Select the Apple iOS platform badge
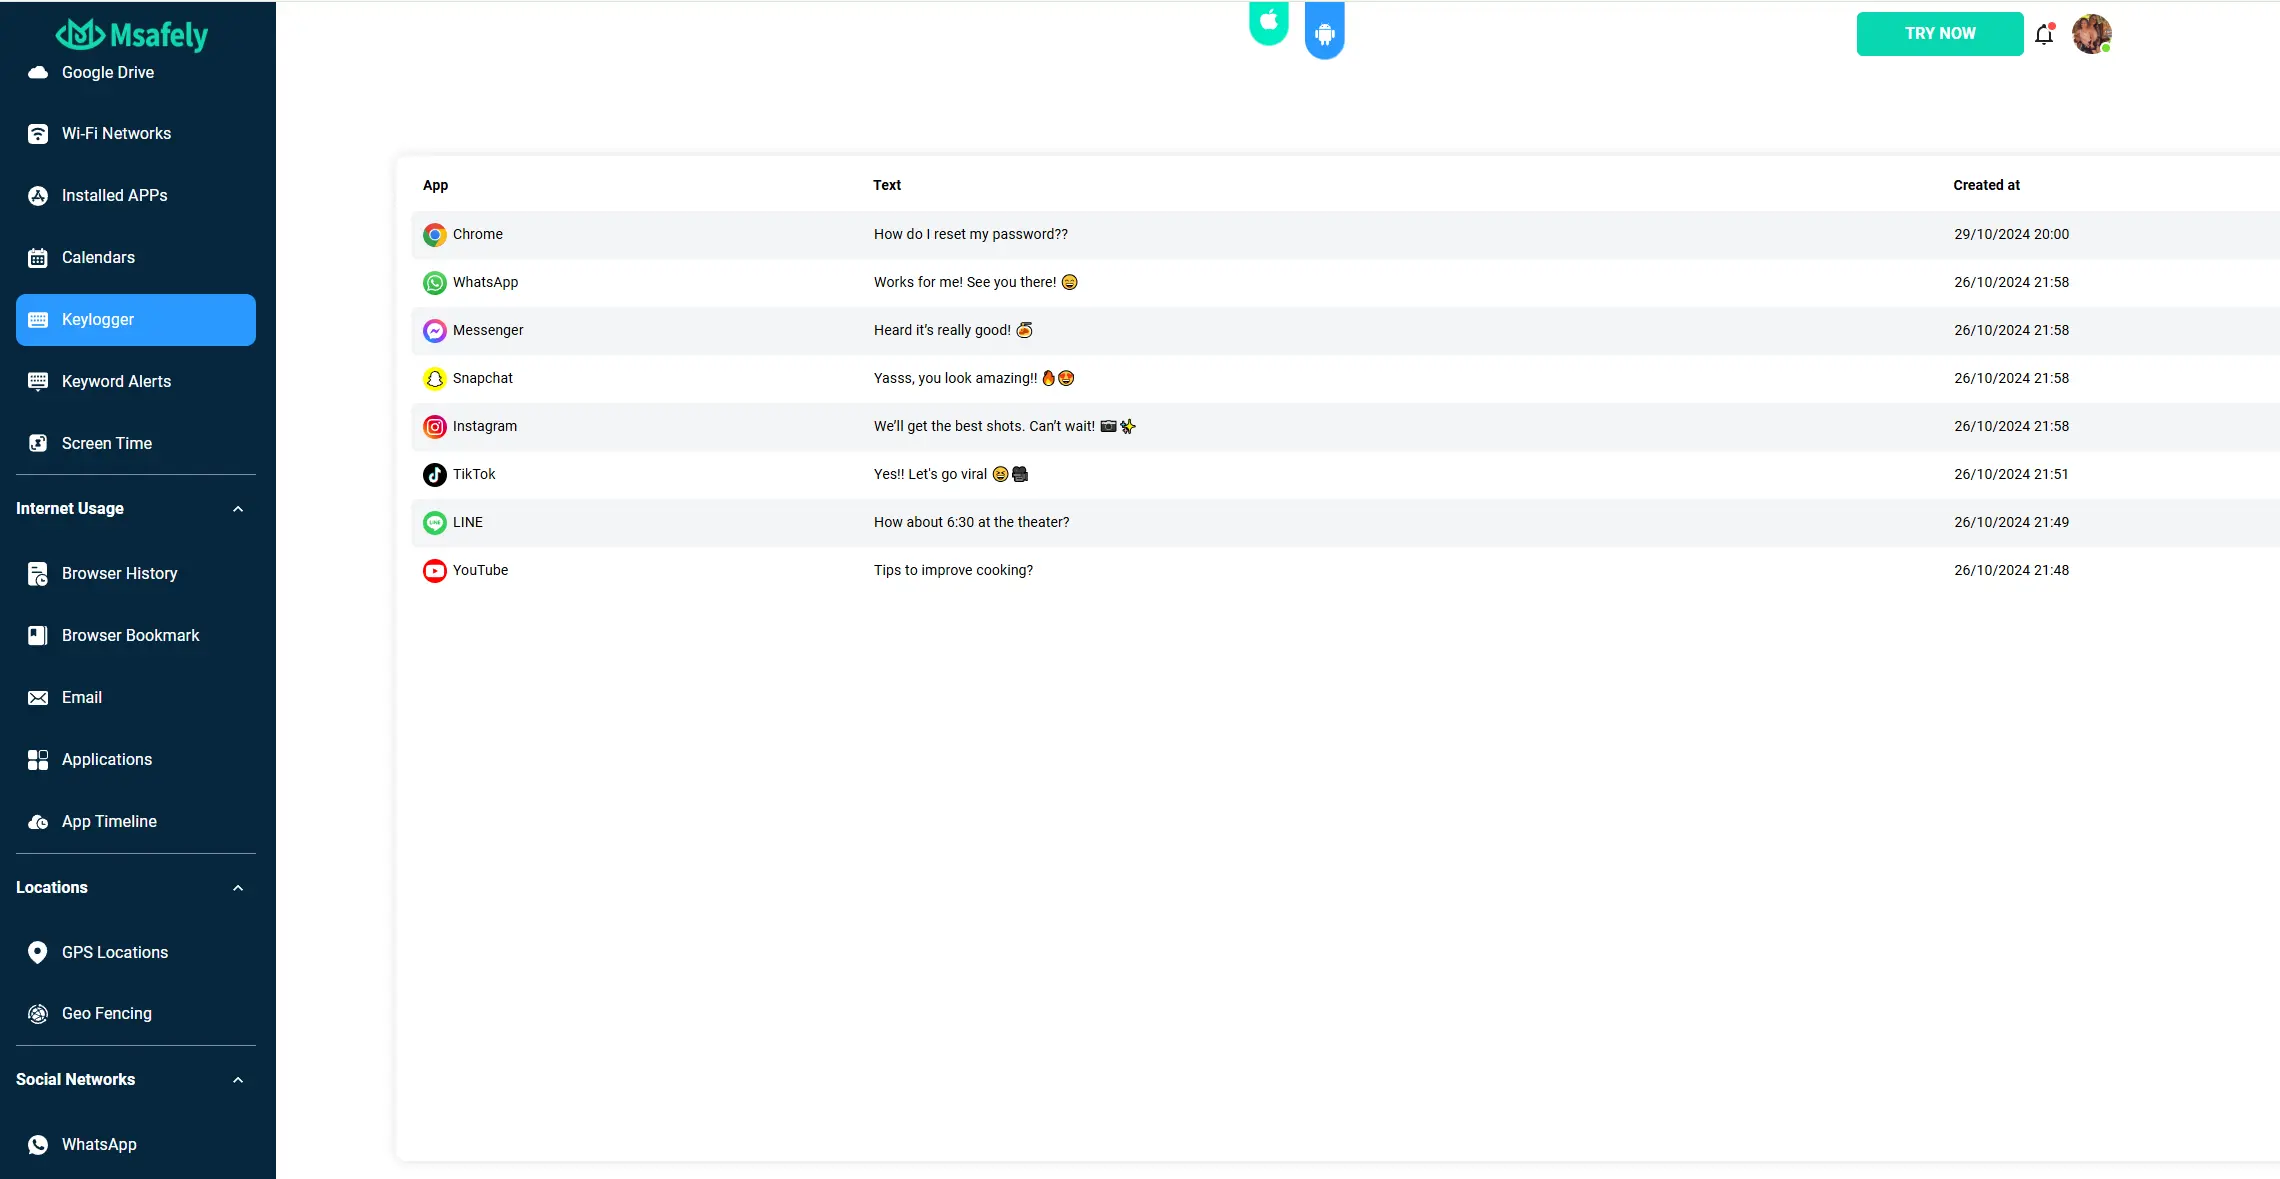 pyautogui.click(x=1269, y=22)
